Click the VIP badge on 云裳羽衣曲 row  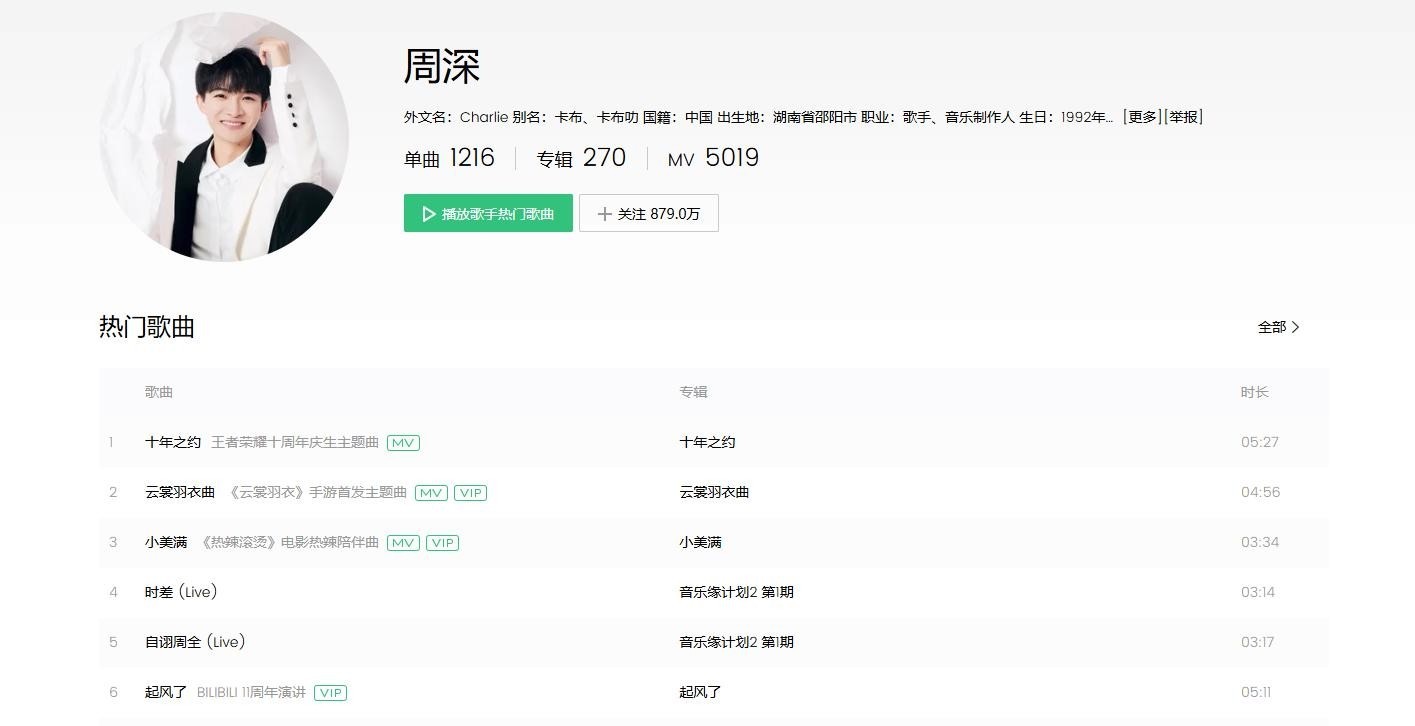point(470,493)
